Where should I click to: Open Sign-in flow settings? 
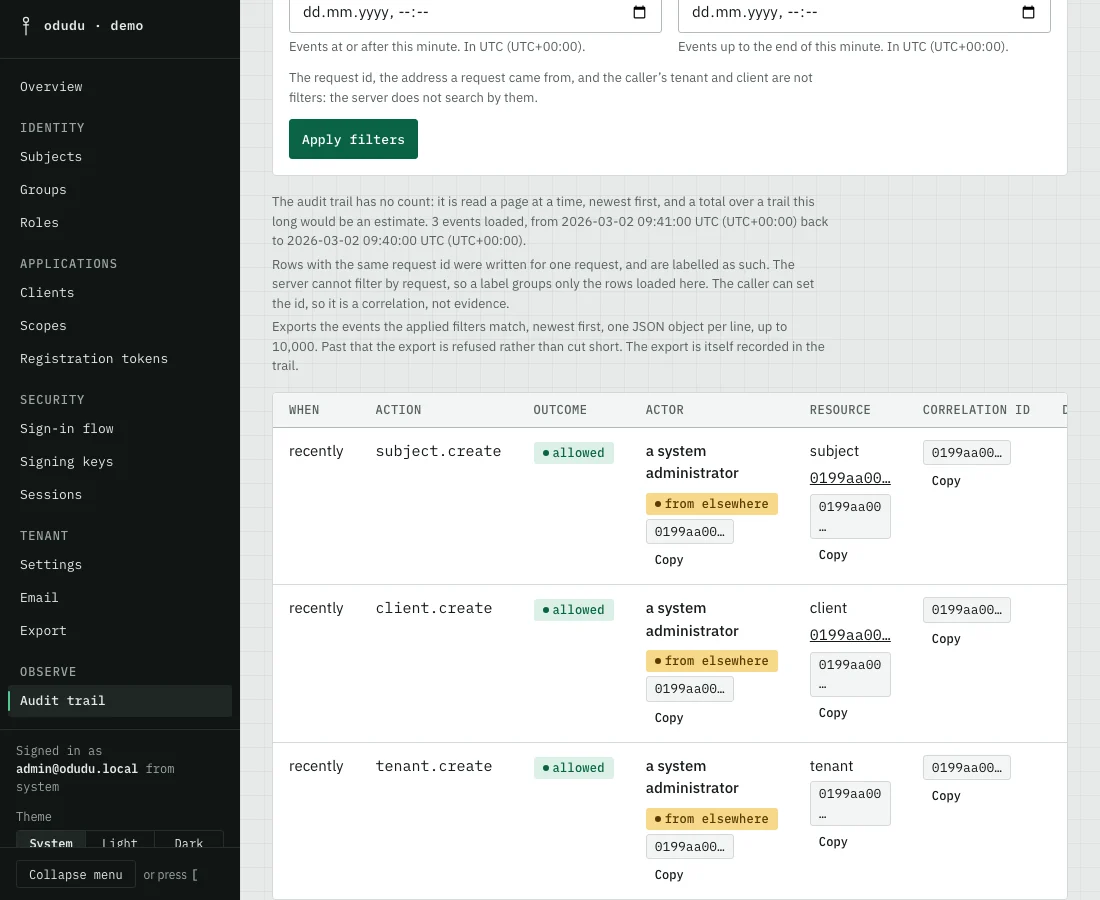click(67, 429)
